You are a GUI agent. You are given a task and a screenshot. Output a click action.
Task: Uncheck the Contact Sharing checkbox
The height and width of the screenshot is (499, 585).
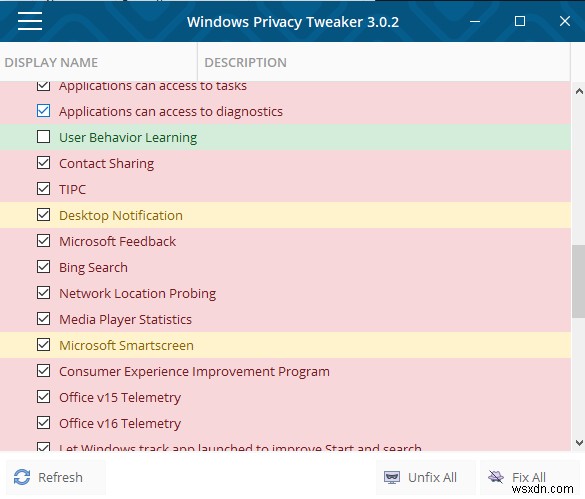43,163
